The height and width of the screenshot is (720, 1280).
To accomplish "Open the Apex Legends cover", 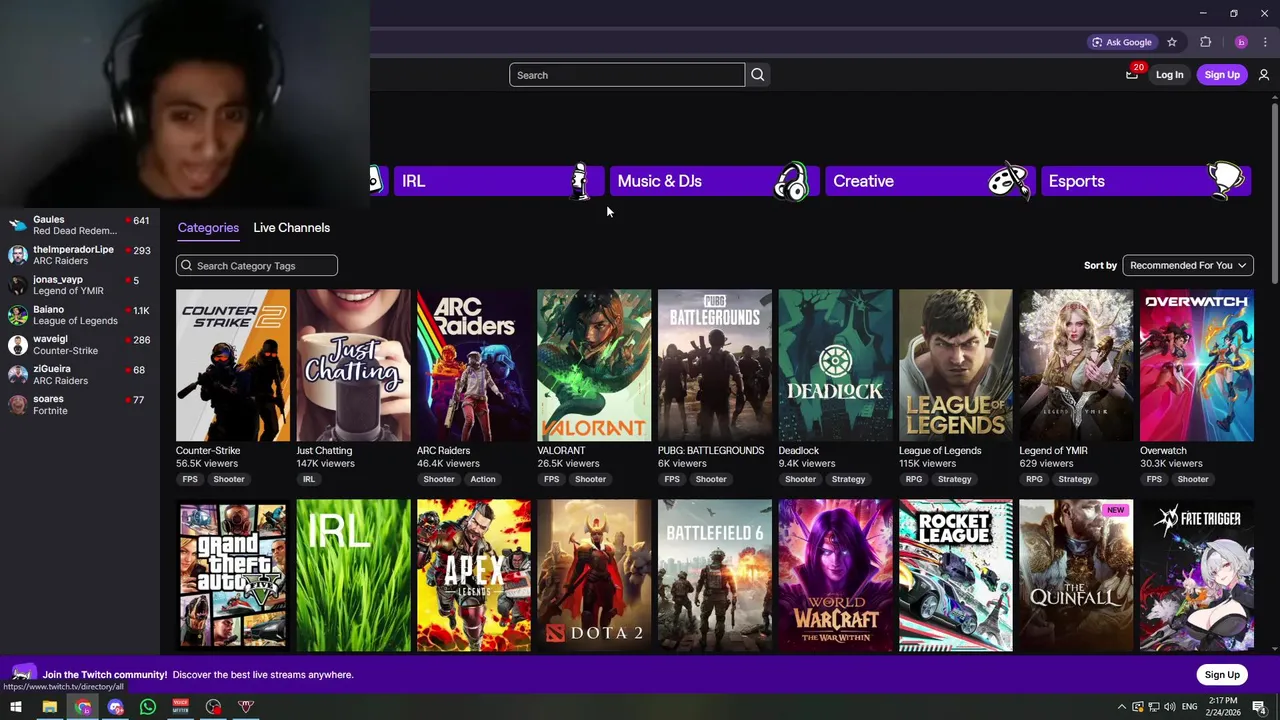I will point(474,576).
